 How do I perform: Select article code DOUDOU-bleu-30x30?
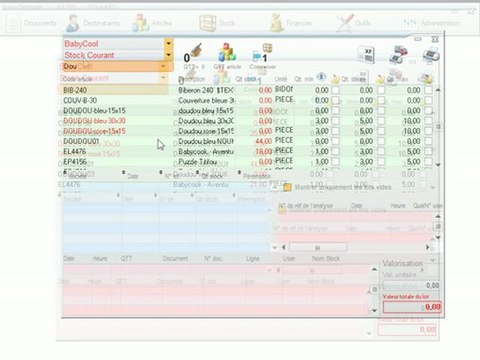pyautogui.click(x=94, y=121)
